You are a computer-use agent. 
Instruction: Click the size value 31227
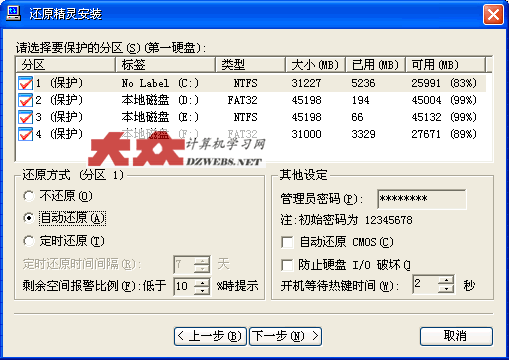pyautogui.click(x=306, y=83)
